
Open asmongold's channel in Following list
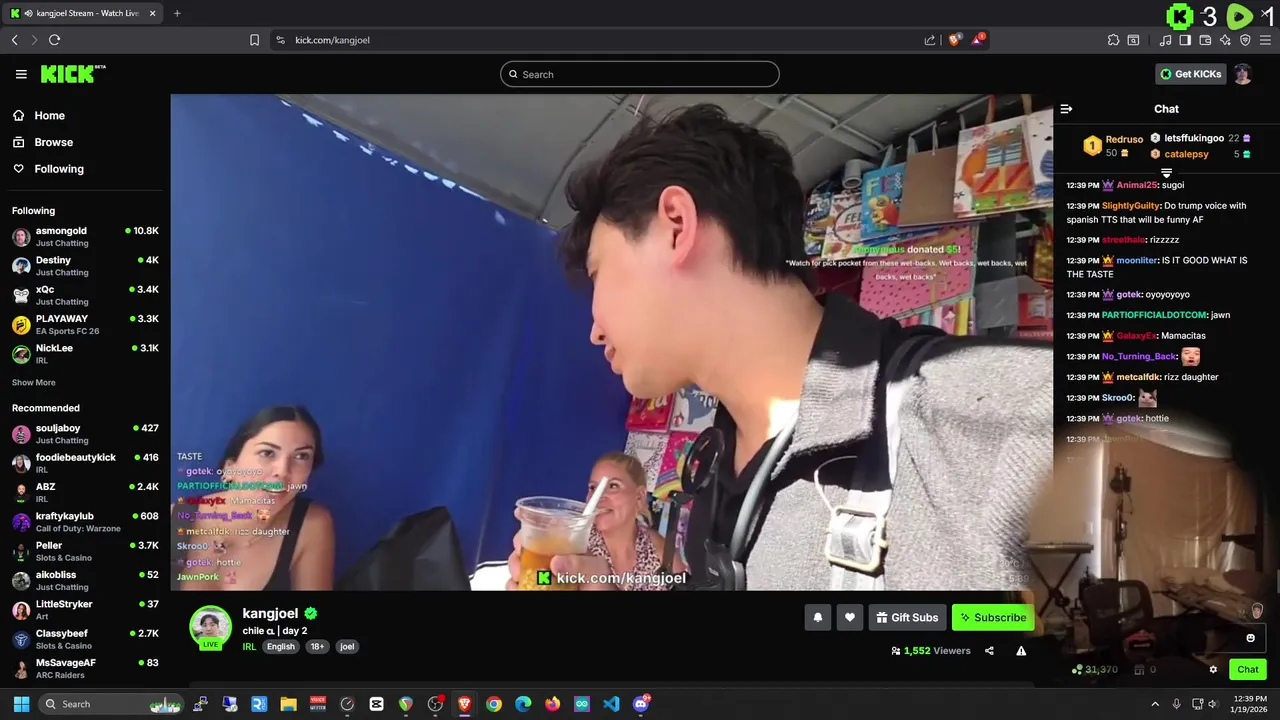(85, 236)
